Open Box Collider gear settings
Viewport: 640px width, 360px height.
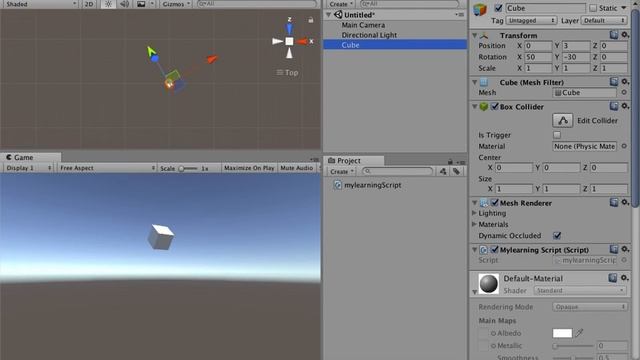pyautogui.click(x=625, y=106)
